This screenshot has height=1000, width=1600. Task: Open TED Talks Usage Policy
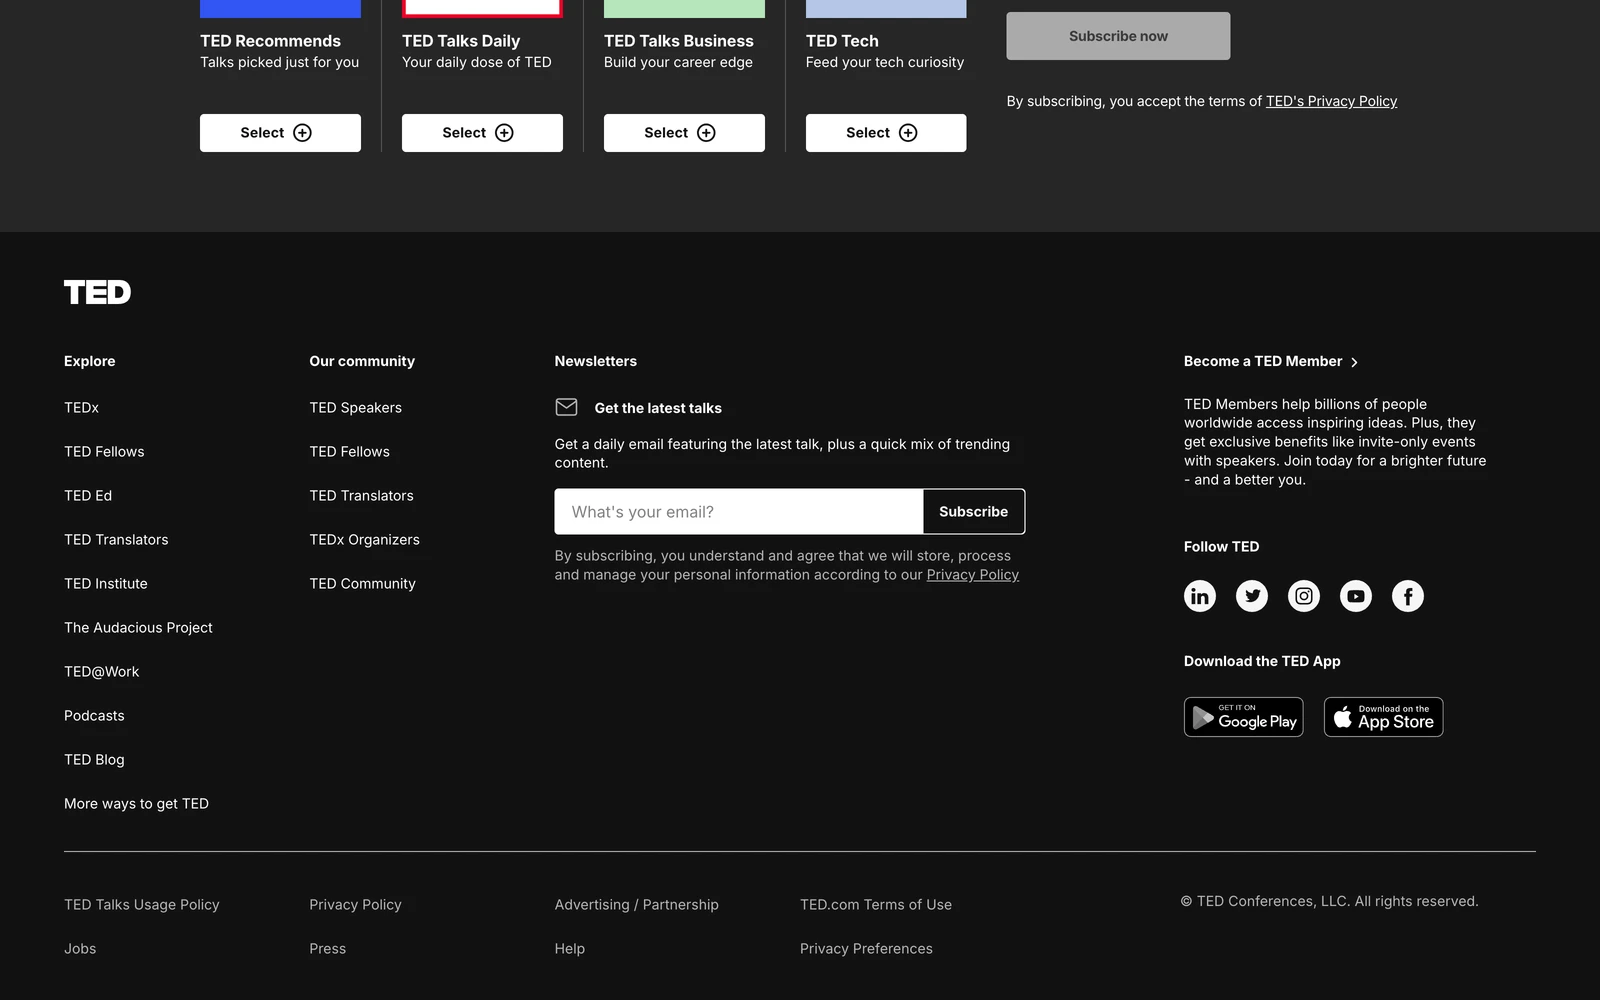[x=141, y=905]
